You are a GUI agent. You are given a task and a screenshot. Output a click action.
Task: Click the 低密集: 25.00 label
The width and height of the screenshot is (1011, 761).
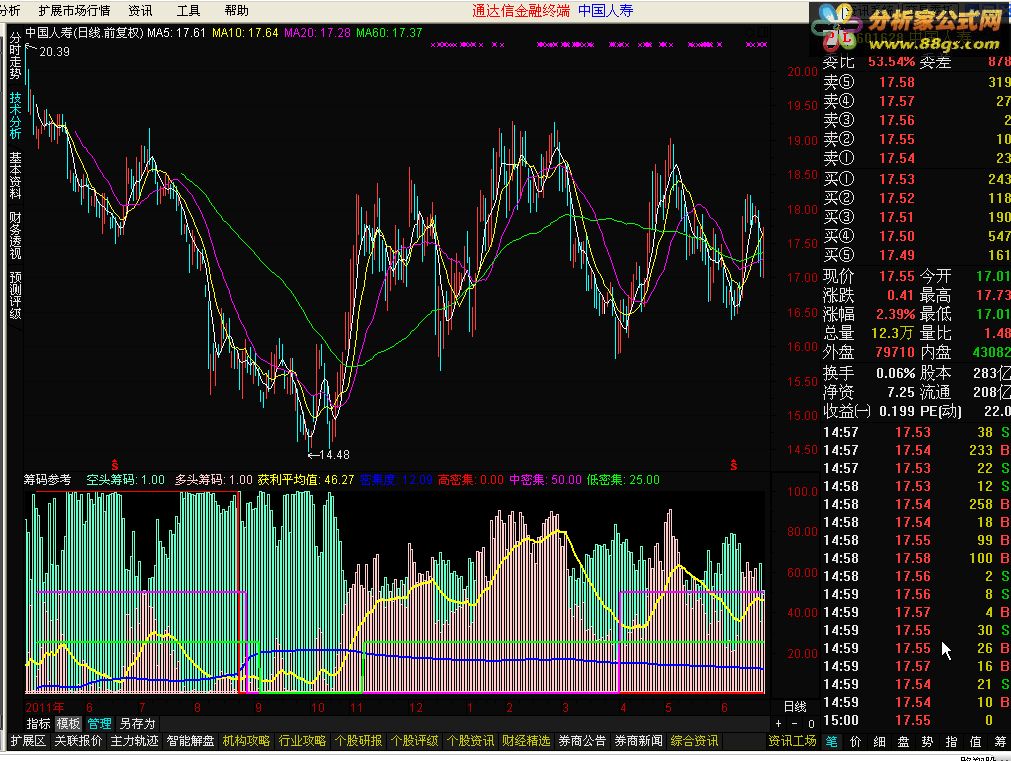[x=623, y=480]
